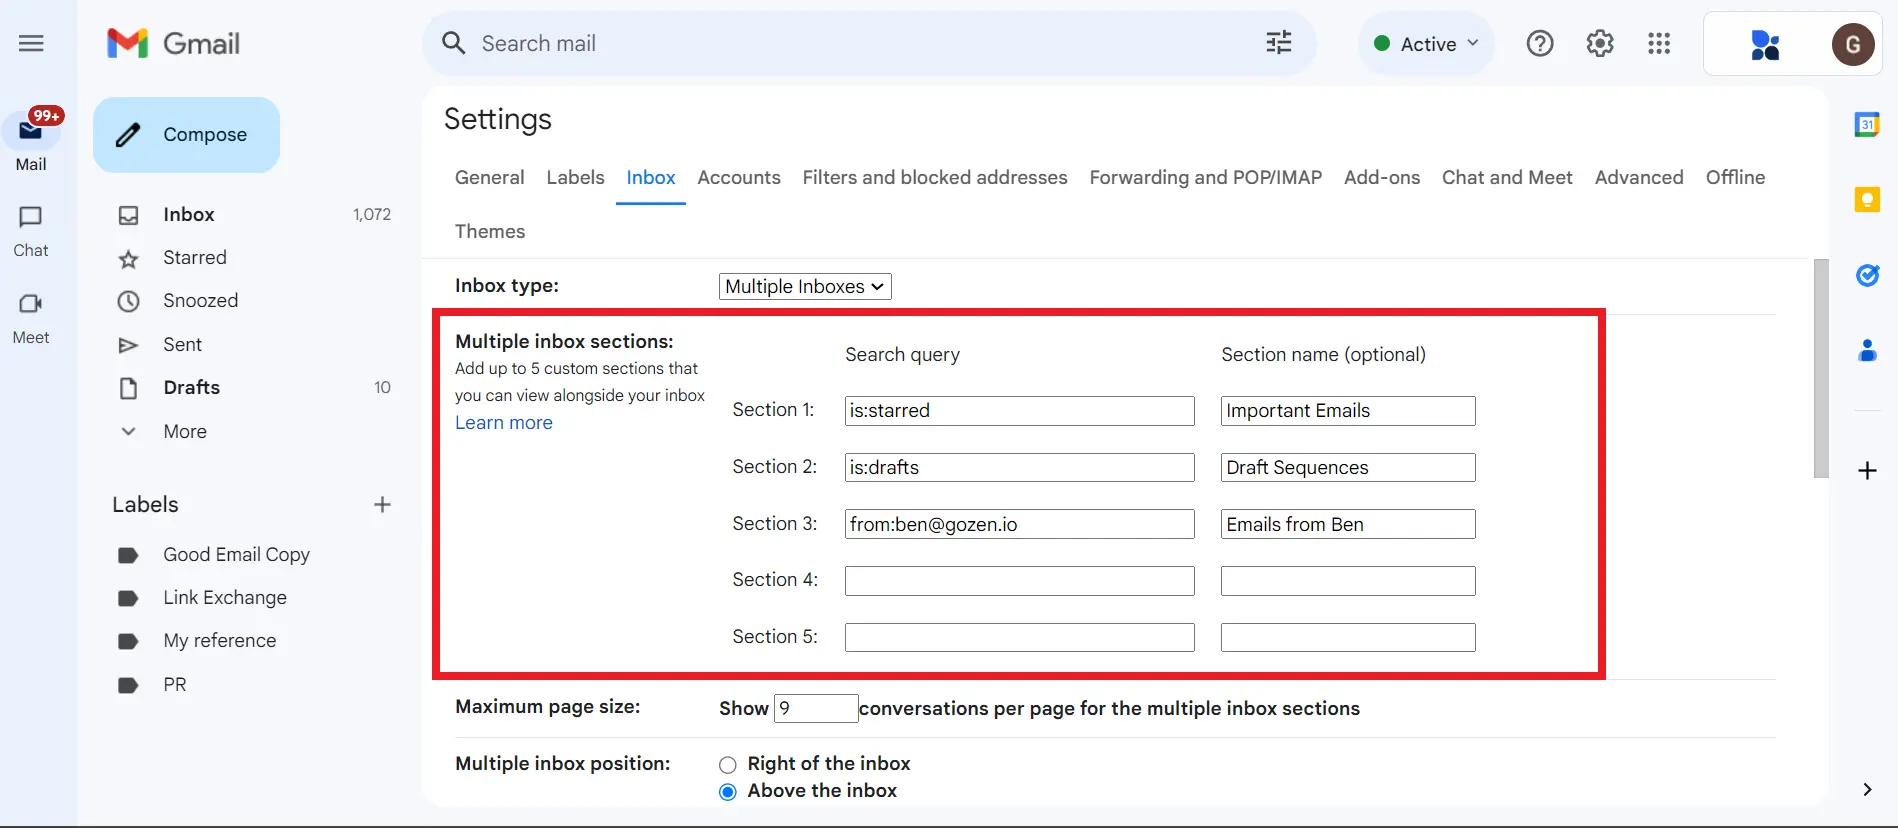Click the Good Email Copy label icon
This screenshot has height=828, width=1898.
[128, 555]
